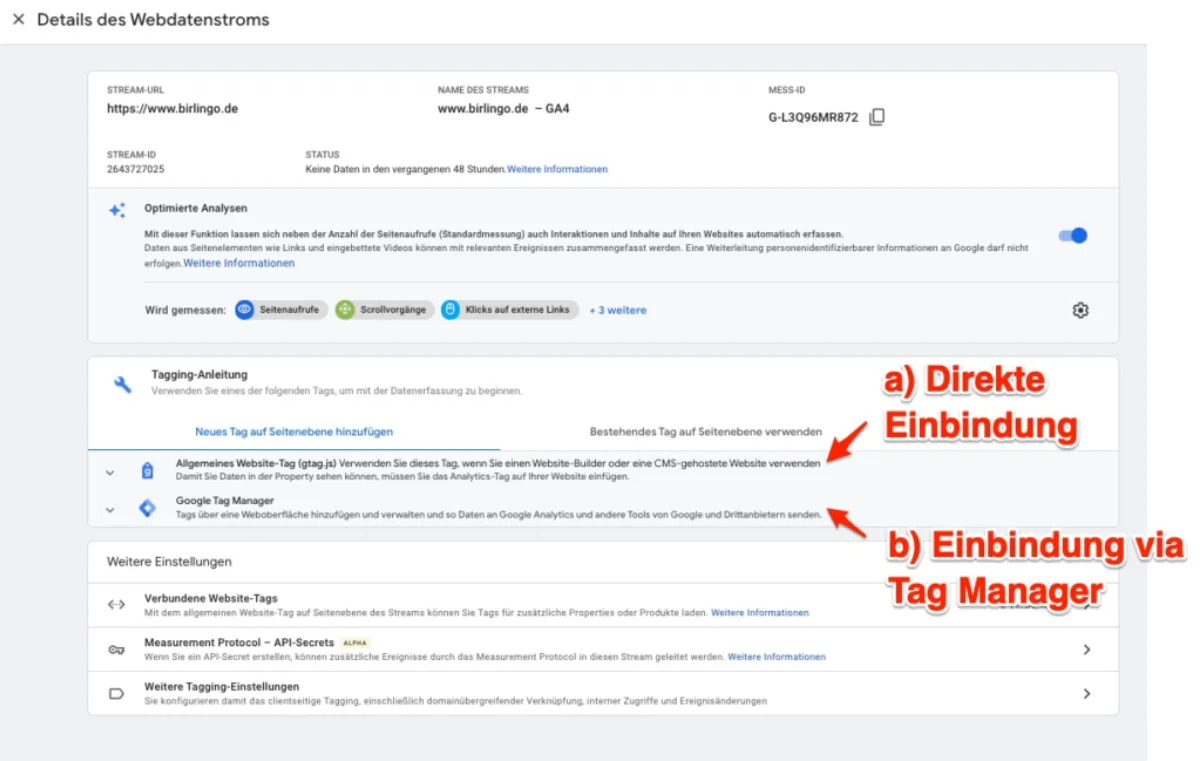The width and height of the screenshot is (1200, 761).
Task: Toggle the Optimierte Analysen switch off
Action: point(1072,236)
